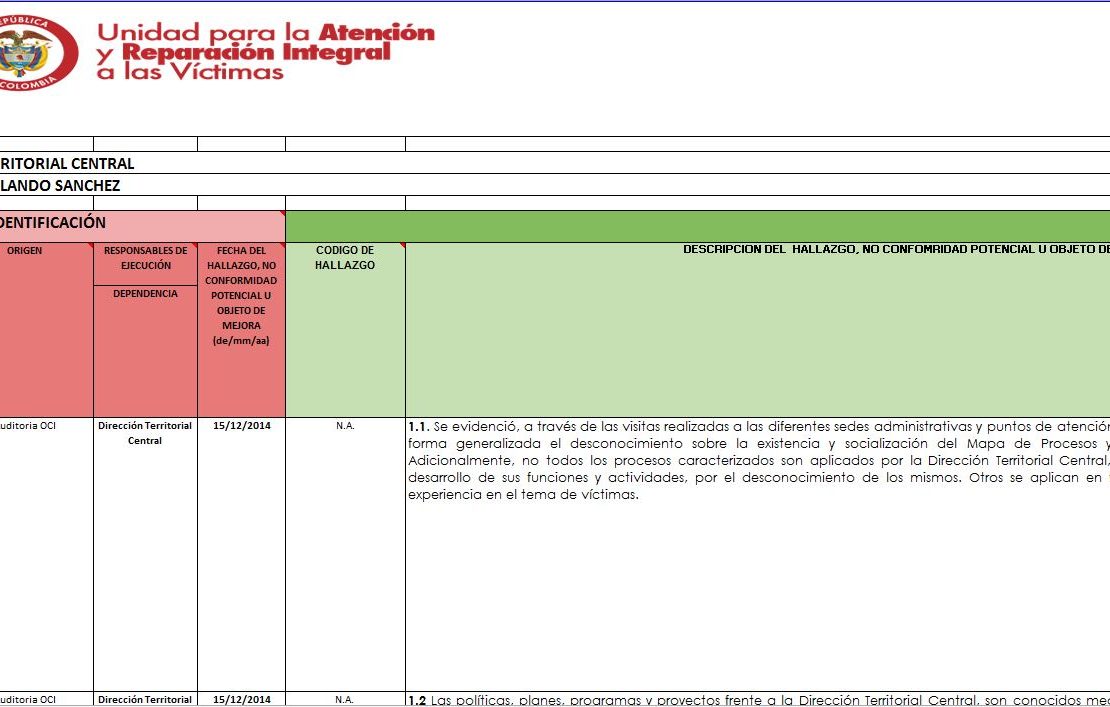Select the 'N.A.' code cell in row 1.1

[x=345, y=554]
